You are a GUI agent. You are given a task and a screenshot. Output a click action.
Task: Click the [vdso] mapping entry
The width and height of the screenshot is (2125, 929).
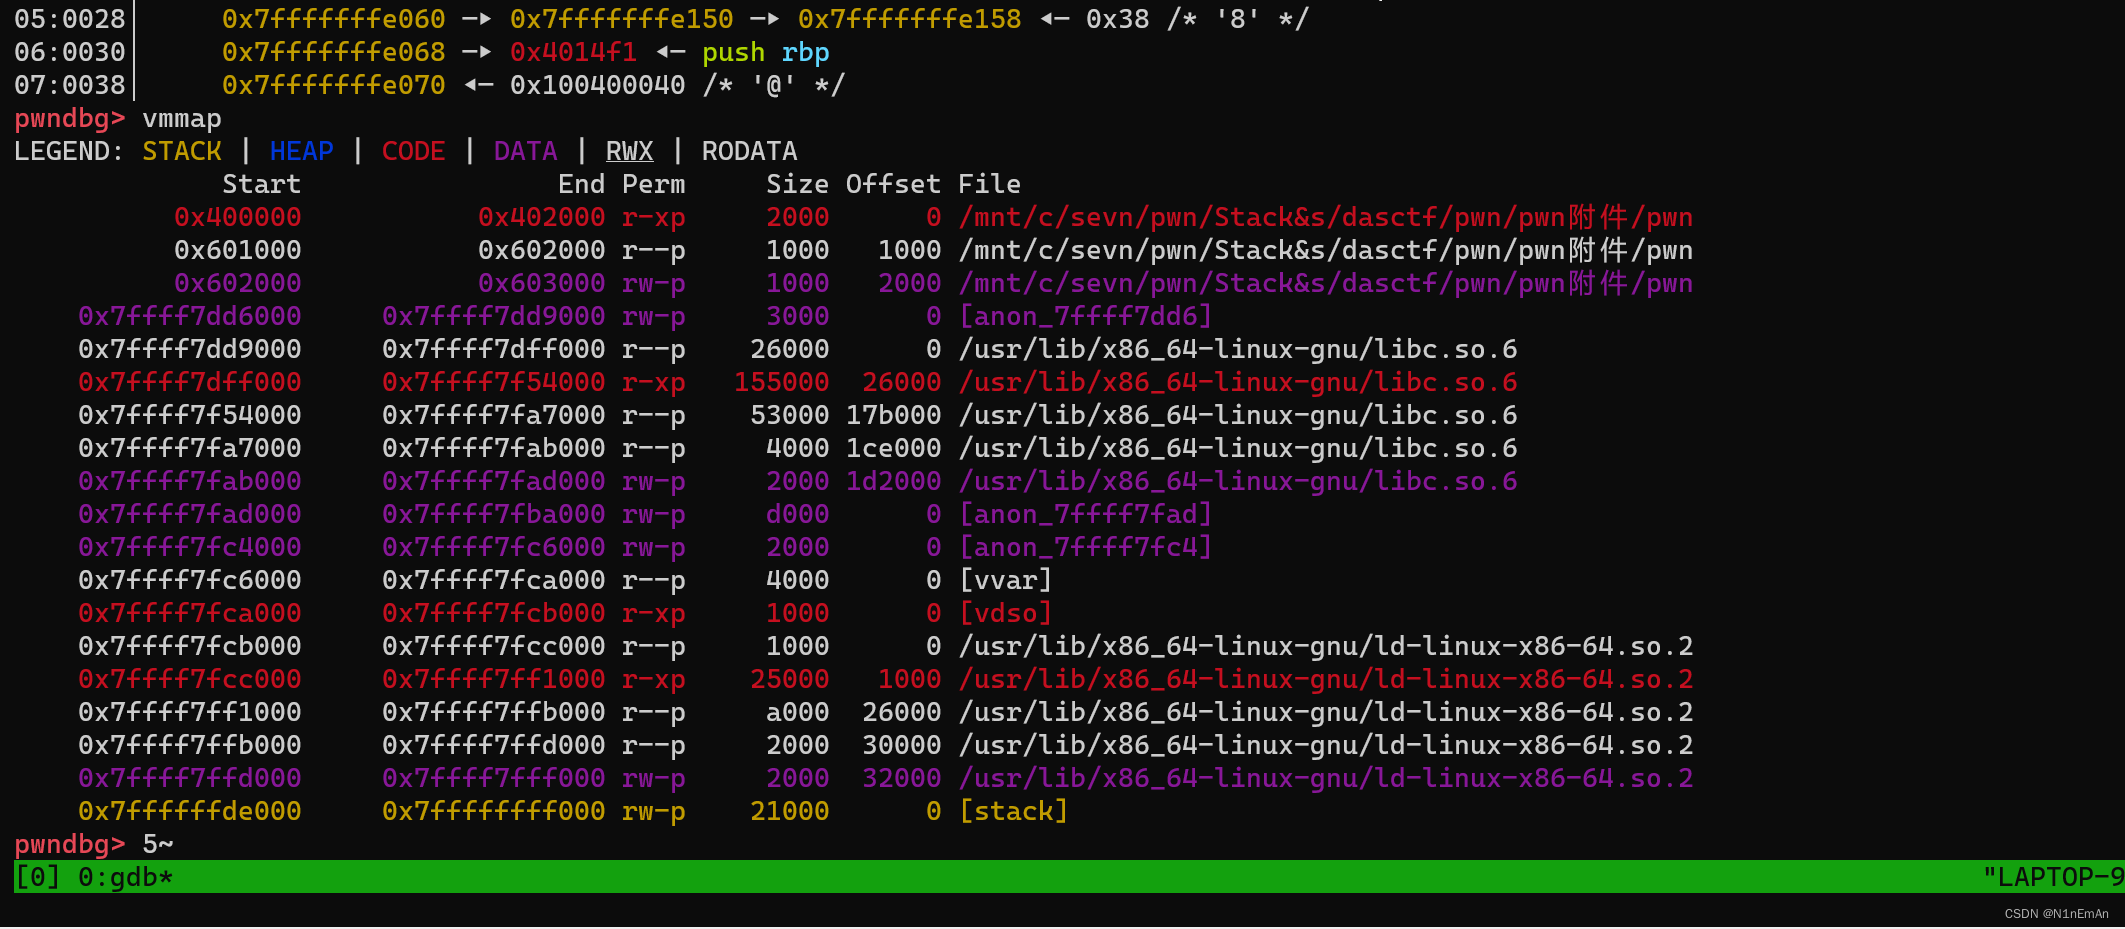click(x=1006, y=613)
